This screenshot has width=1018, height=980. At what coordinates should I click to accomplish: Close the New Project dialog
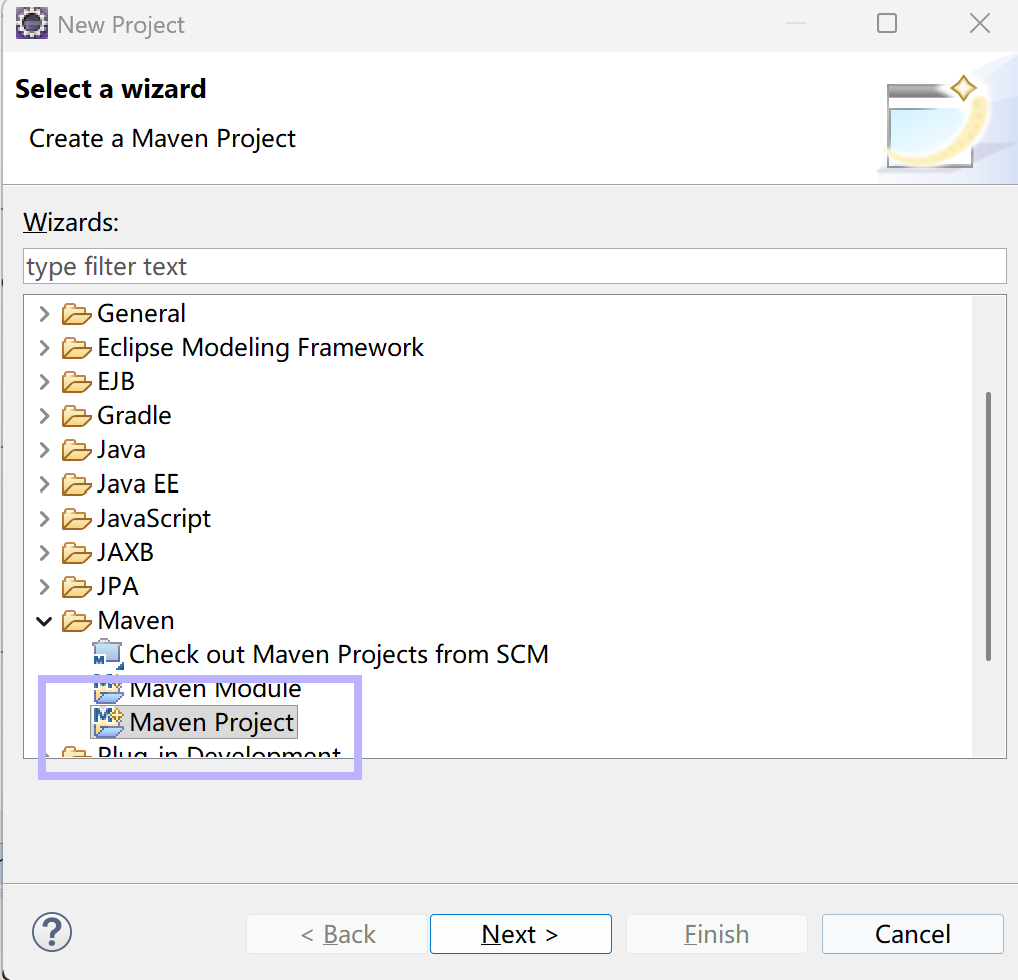(980, 23)
